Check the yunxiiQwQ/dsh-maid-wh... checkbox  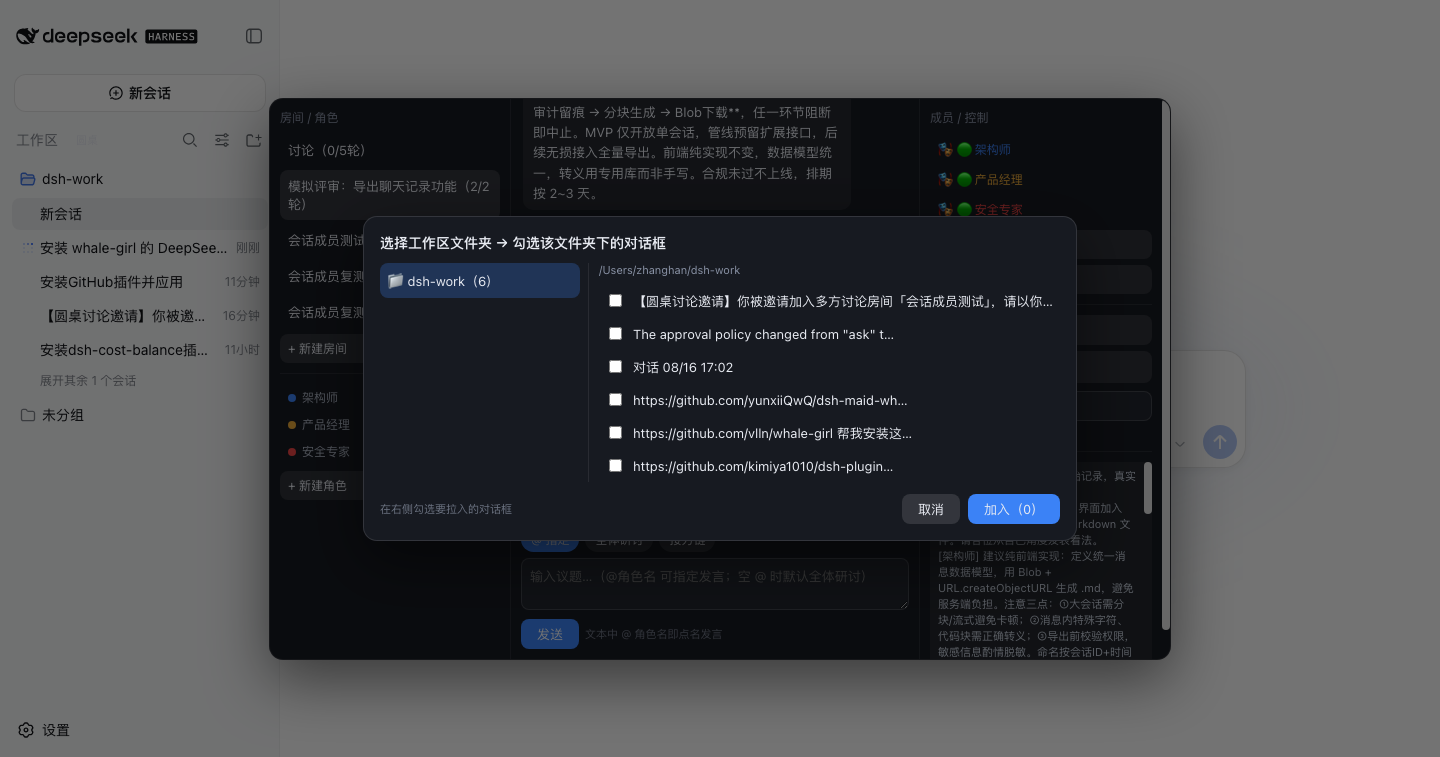click(x=615, y=399)
